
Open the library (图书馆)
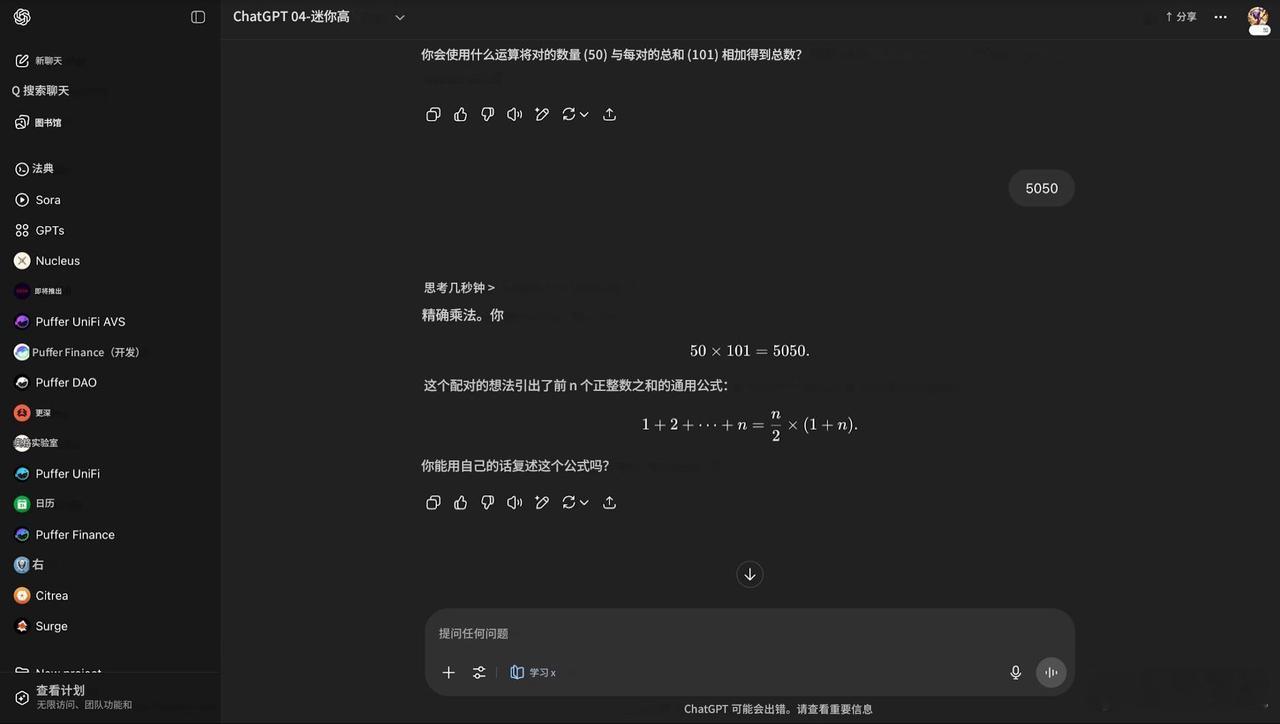[x=40, y=122]
